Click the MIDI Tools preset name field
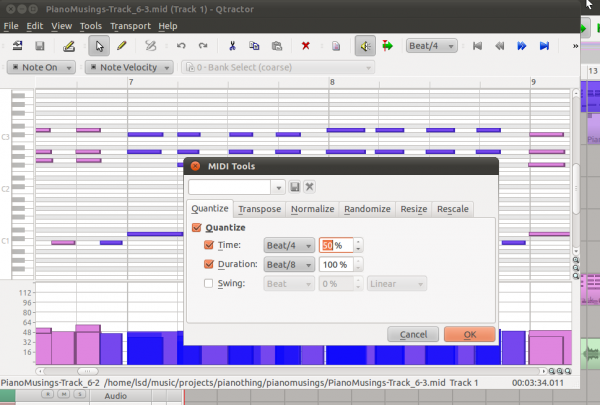Viewport: 600px width, 405px height. tap(229, 187)
